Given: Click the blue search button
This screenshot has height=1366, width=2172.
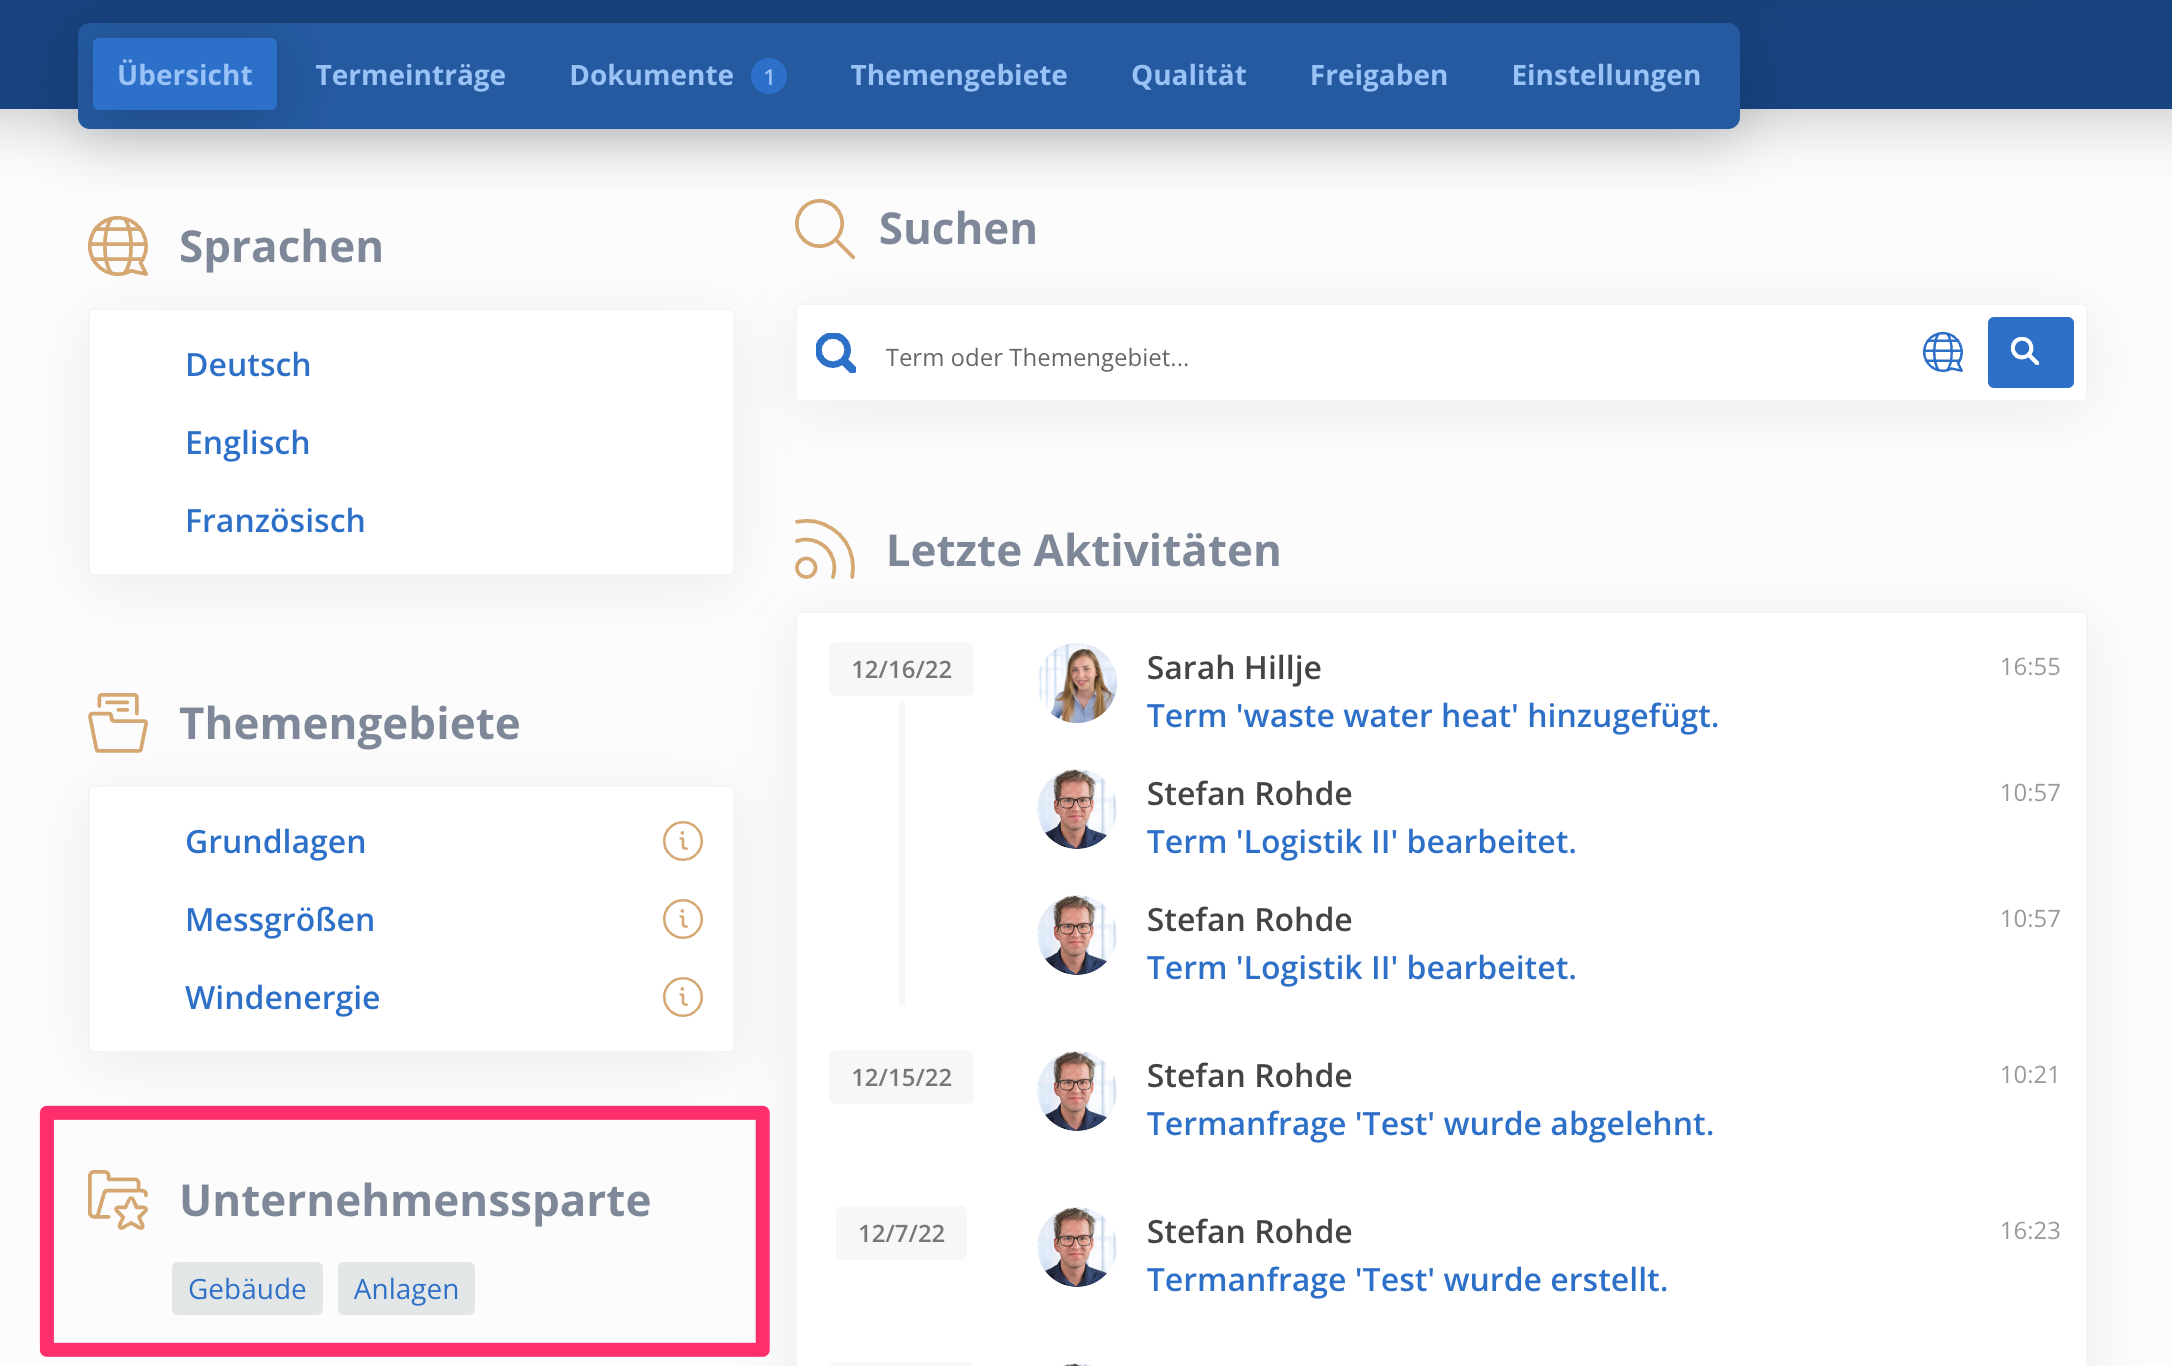Looking at the screenshot, I should tap(2030, 352).
